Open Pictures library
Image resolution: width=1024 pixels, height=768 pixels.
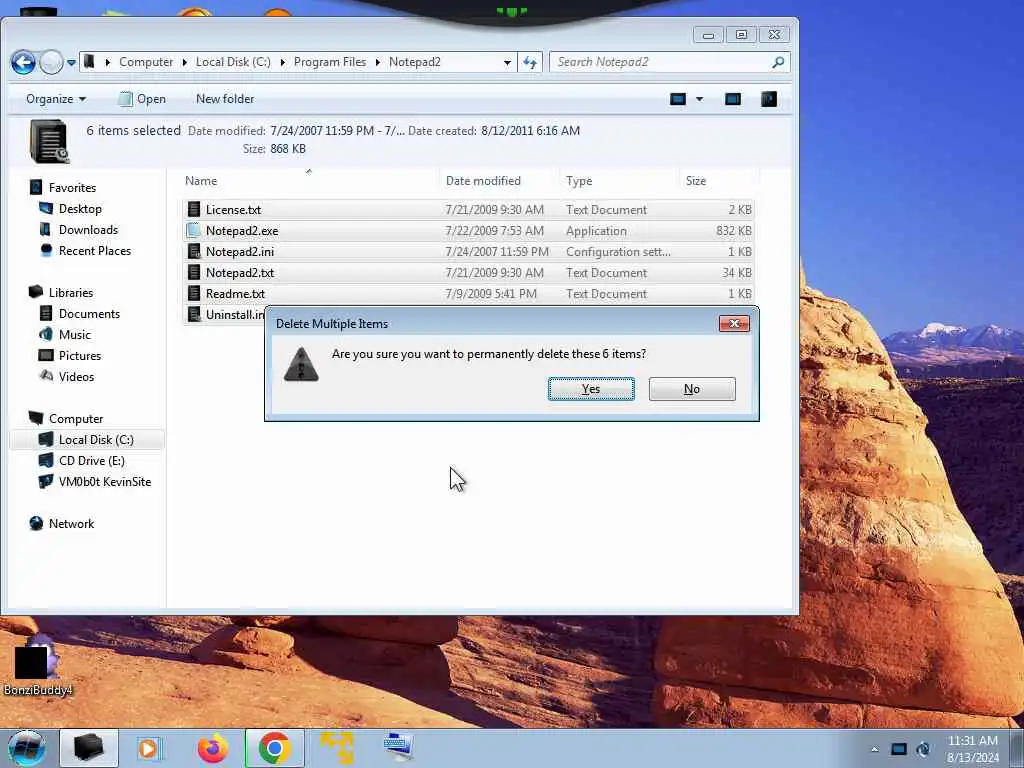tap(80, 356)
